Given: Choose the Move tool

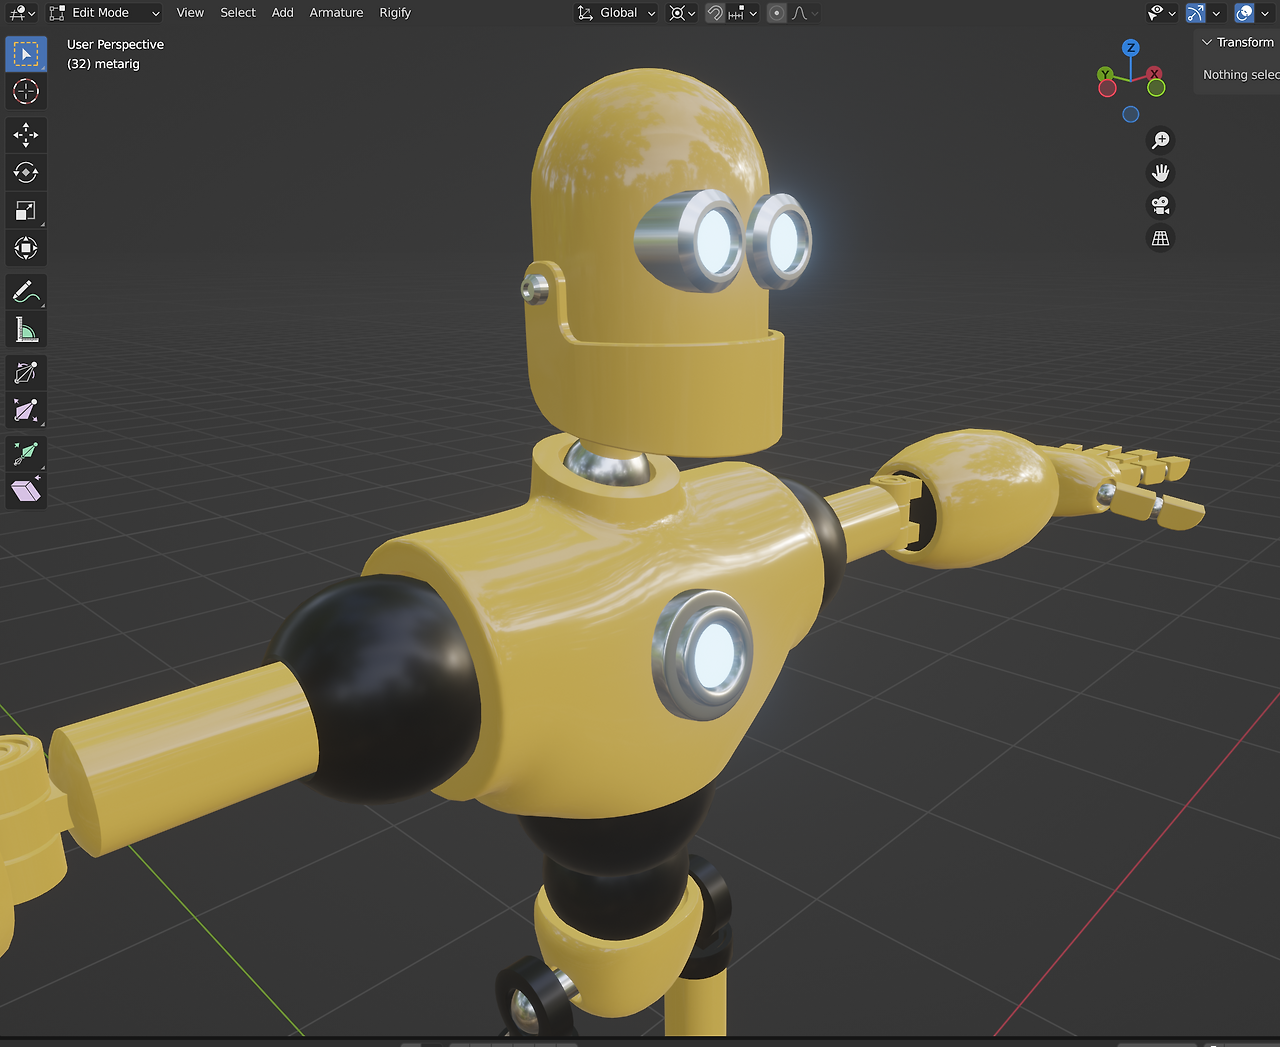Looking at the screenshot, I should point(26,135).
